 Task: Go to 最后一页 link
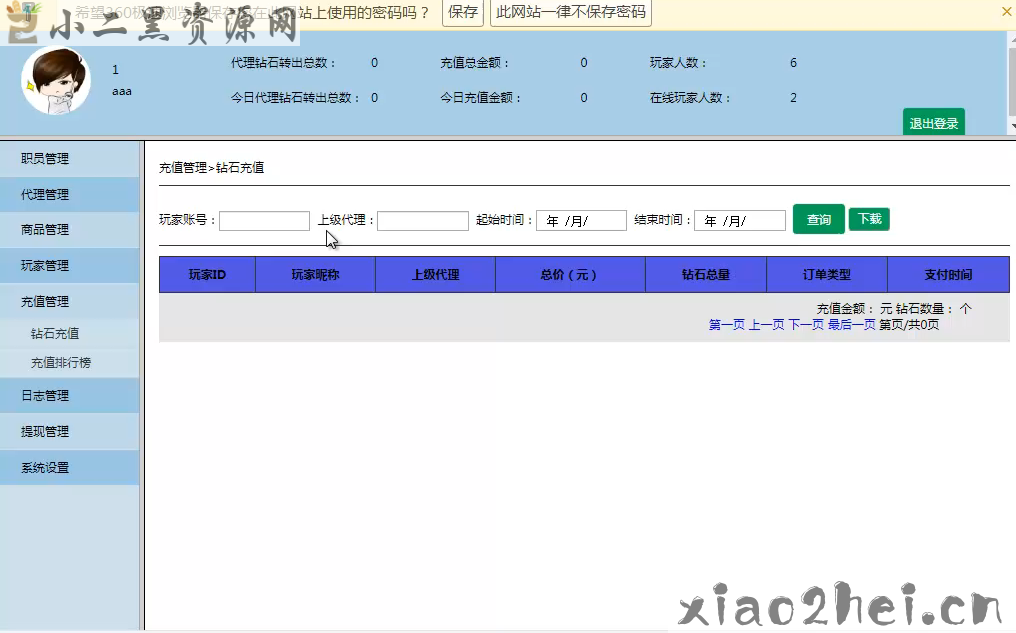851,325
